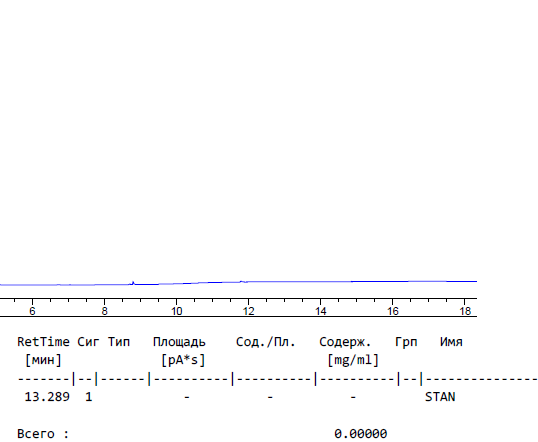Click the RetTime column header
Image resolution: width=538 pixels, height=442 pixels.
coord(43,342)
